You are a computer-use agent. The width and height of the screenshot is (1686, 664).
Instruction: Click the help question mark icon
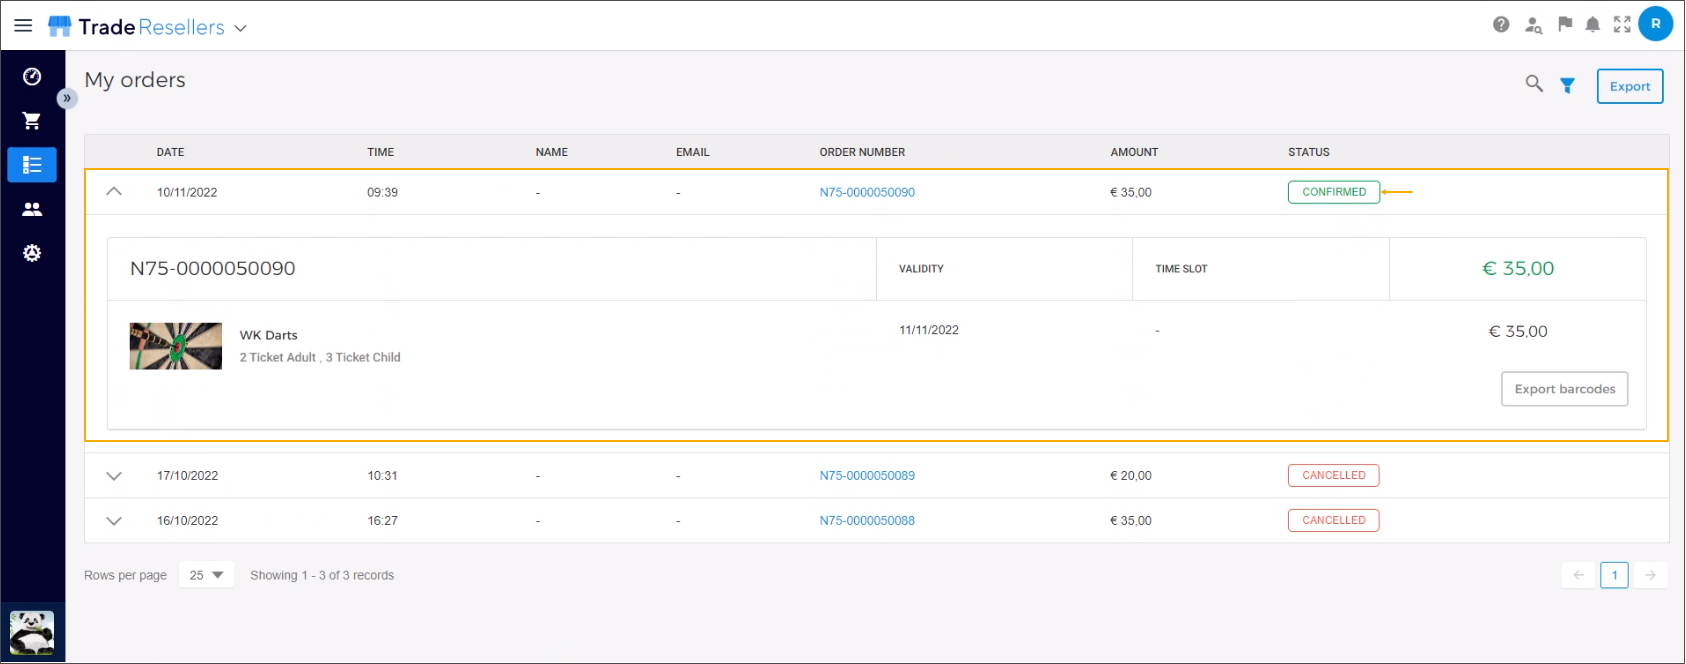tap(1501, 25)
